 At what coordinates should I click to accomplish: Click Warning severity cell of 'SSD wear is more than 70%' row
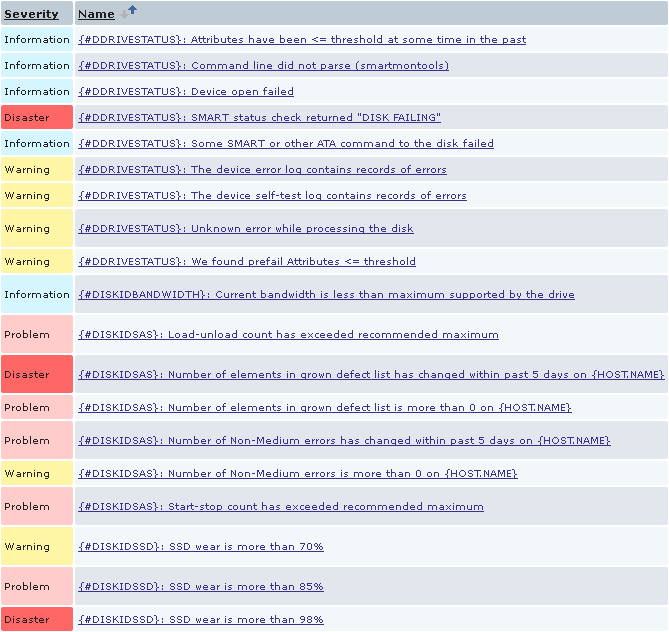click(x=37, y=546)
